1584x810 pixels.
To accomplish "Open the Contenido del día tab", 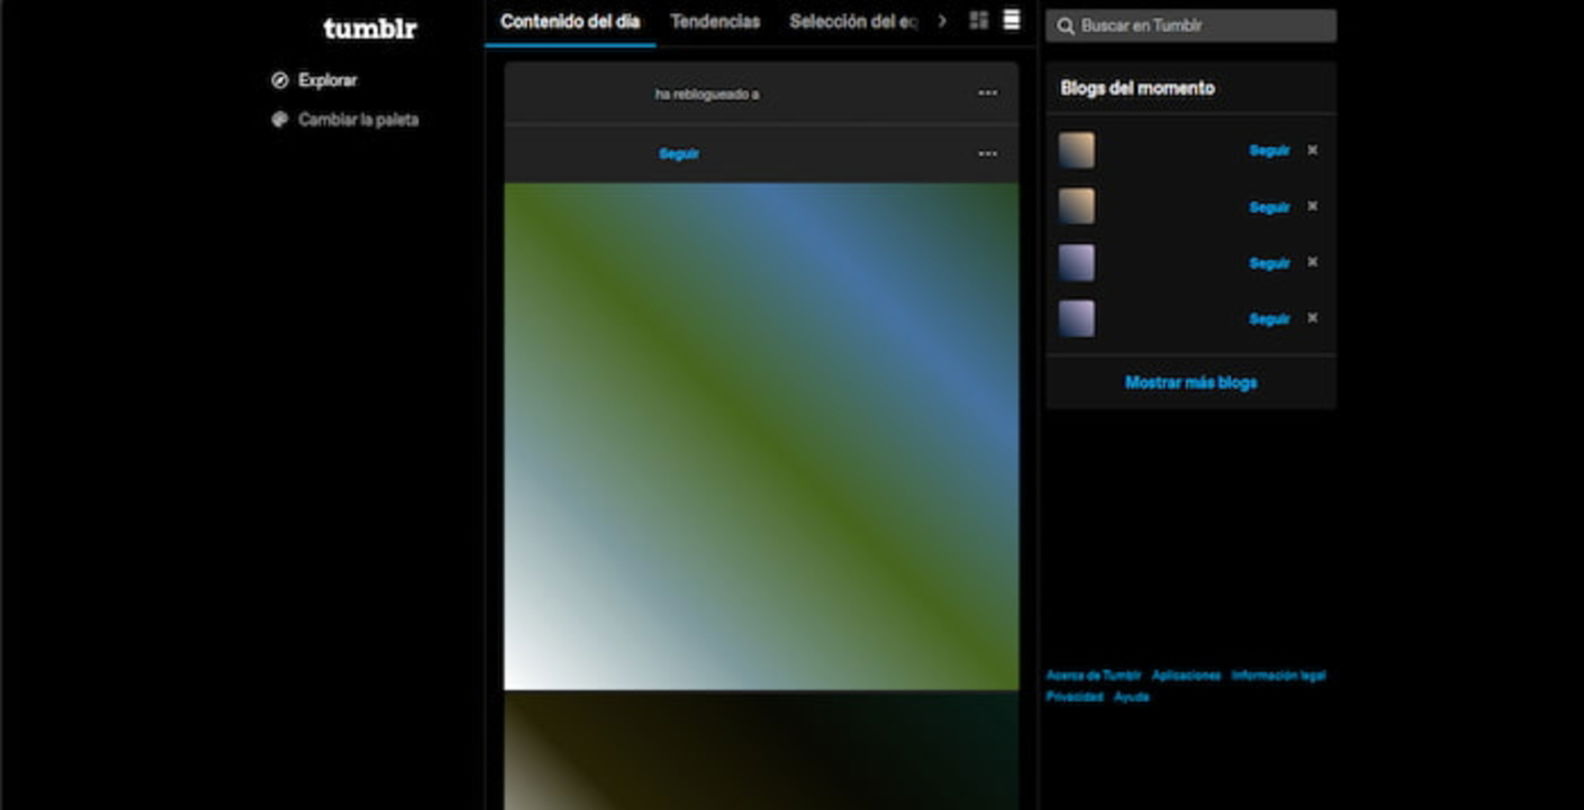I will 570,22.
